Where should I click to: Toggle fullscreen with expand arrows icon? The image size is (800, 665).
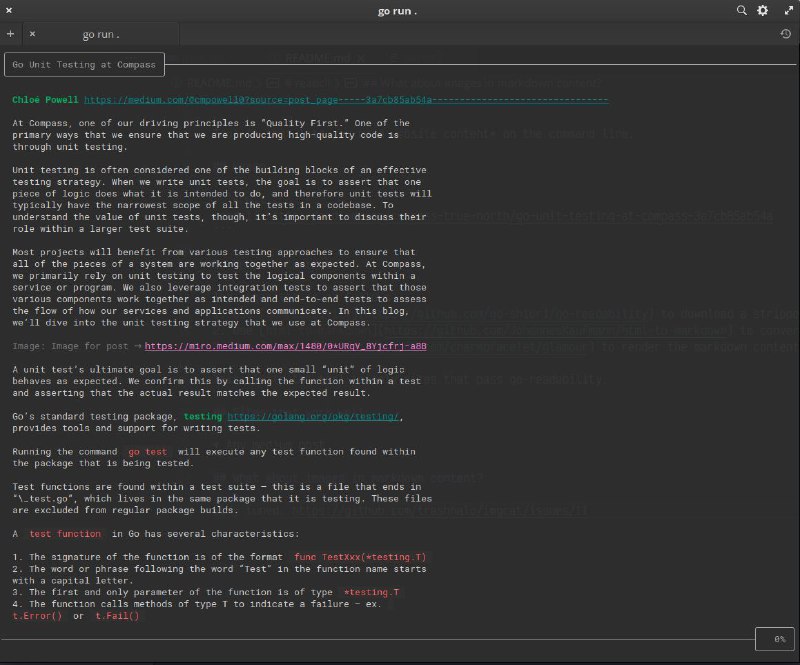pos(789,10)
